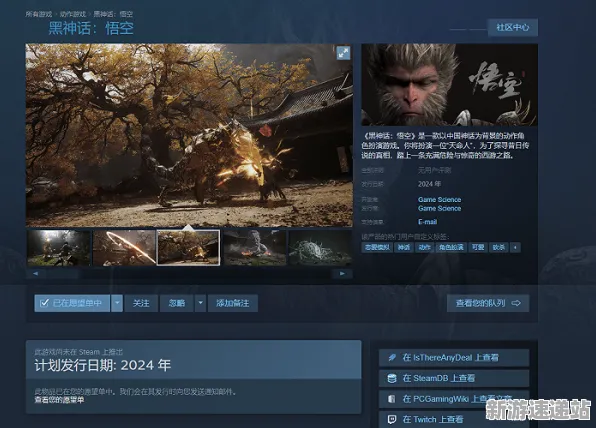Viewport: 596px width, 428px height.
Task: Select the highlighted golden tree boss thumbnail
Action: (189, 248)
